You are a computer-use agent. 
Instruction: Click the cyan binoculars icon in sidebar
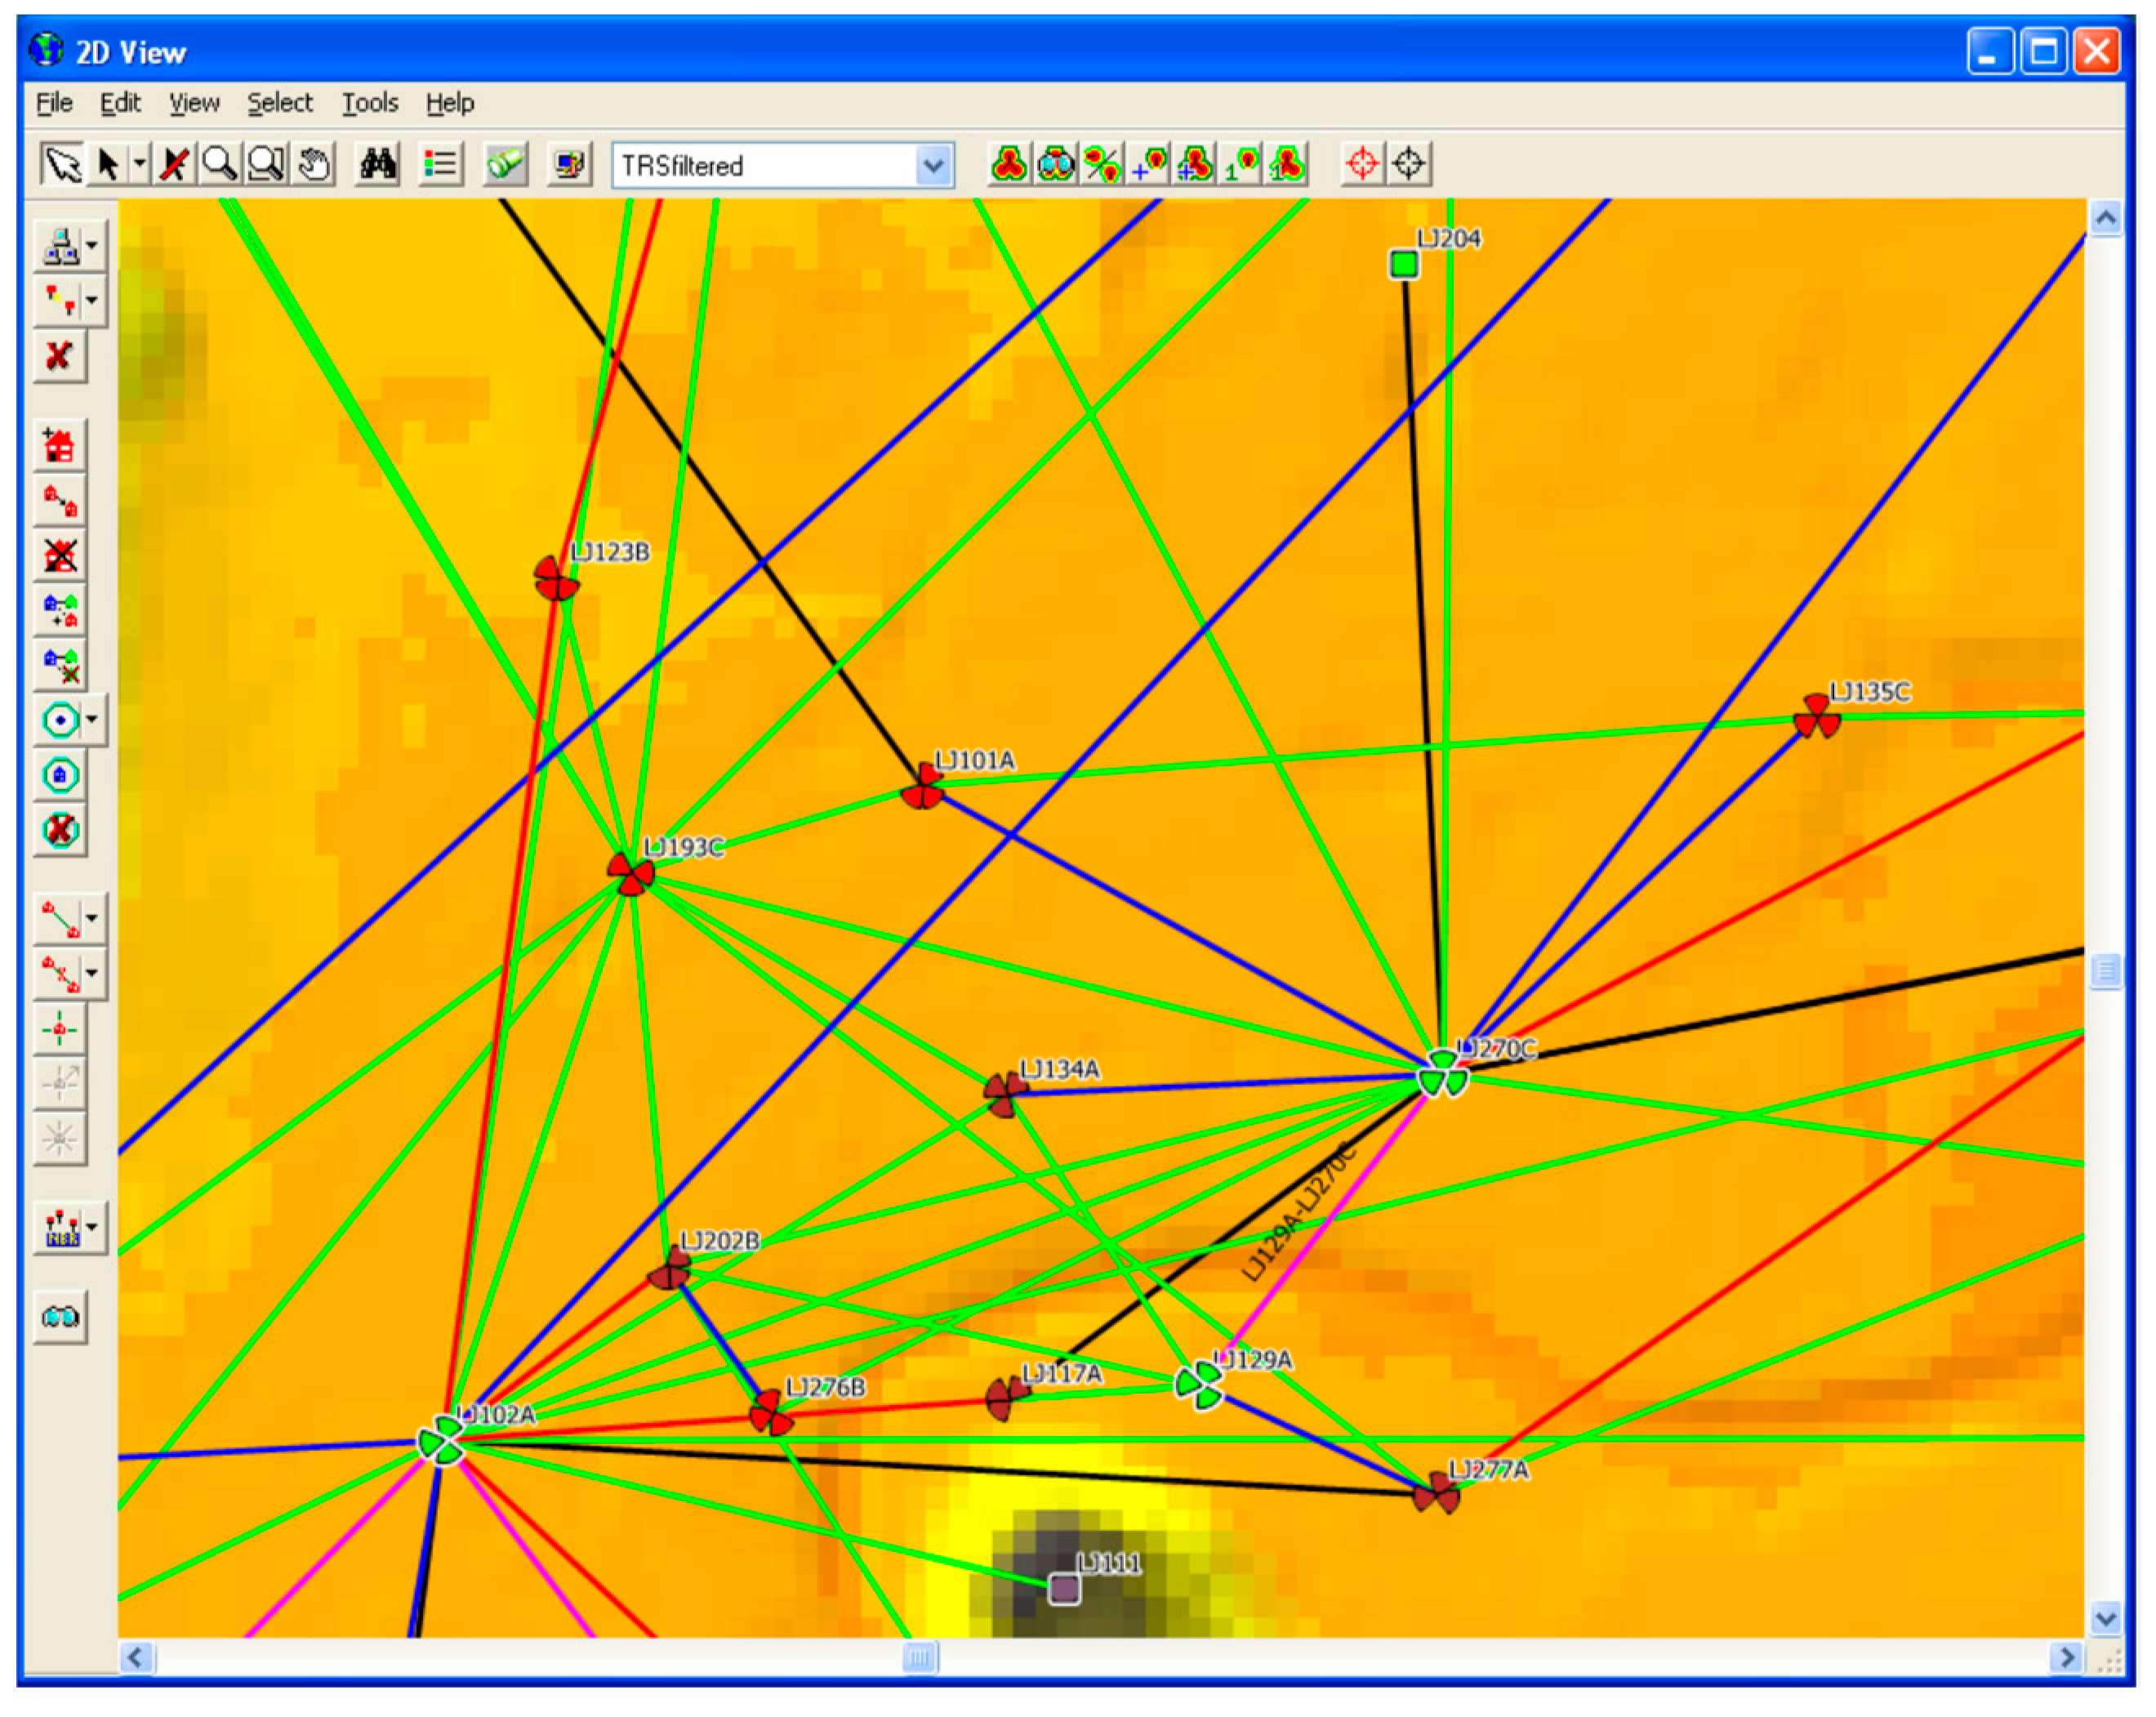60,1317
